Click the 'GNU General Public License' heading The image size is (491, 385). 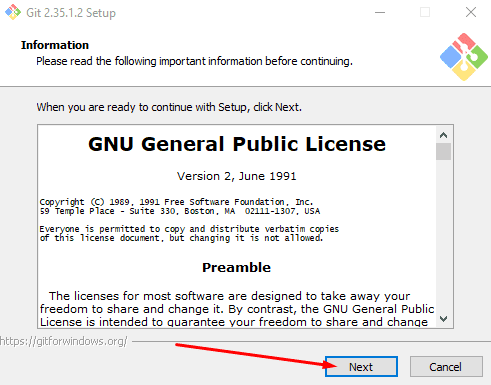pyautogui.click(x=237, y=144)
